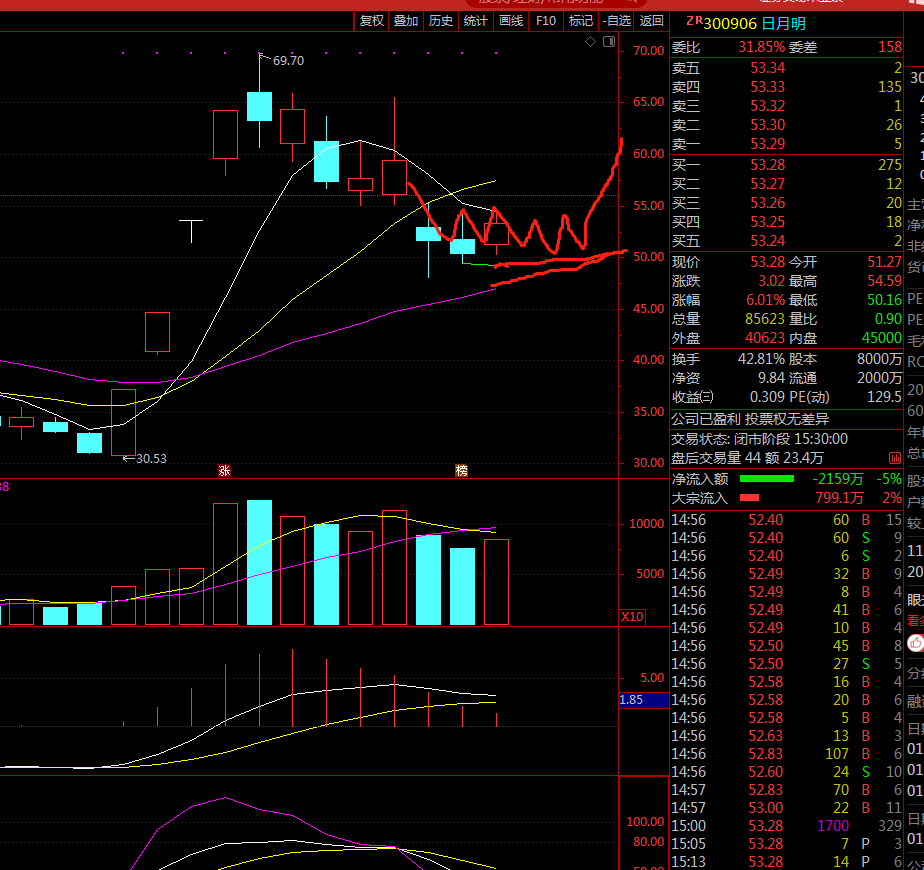The height and width of the screenshot is (870, 924).
Task: Remove stock via -自选 button
Action: tap(616, 21)
